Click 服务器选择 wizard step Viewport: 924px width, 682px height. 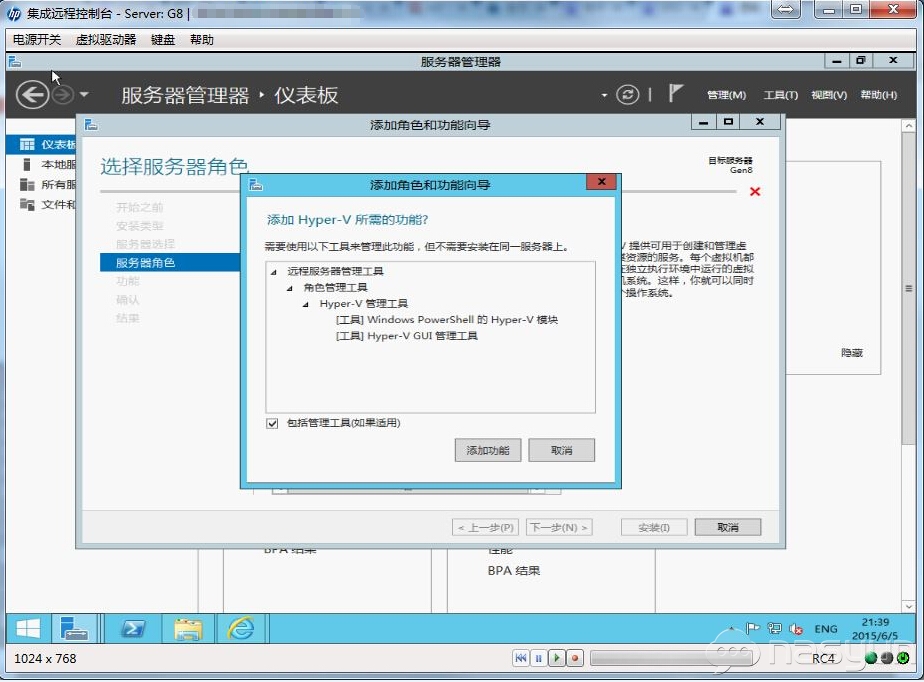click(x=145, y=244)
